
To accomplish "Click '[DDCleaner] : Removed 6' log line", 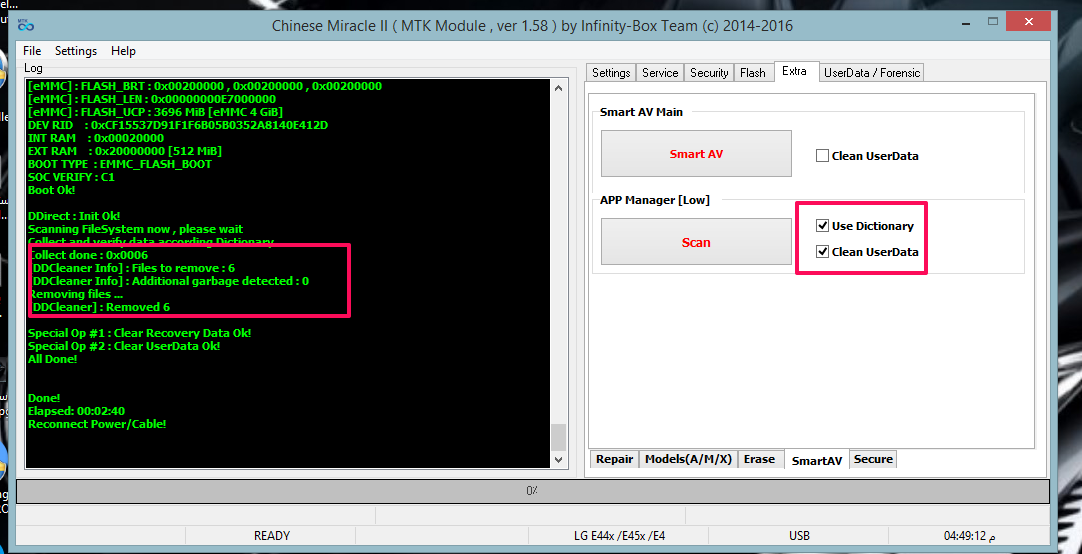I will click(x=101, y=307).
